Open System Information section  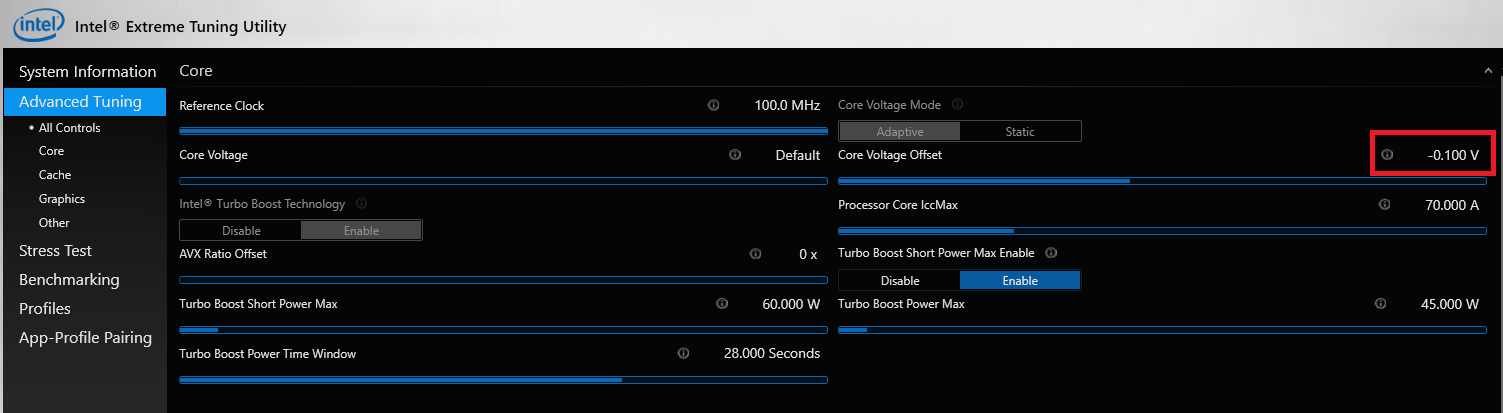pos(88,72)
